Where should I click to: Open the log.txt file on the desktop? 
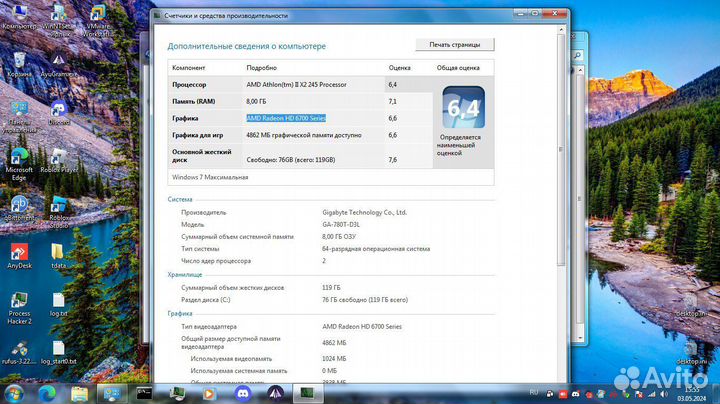[x=59, y=303]
